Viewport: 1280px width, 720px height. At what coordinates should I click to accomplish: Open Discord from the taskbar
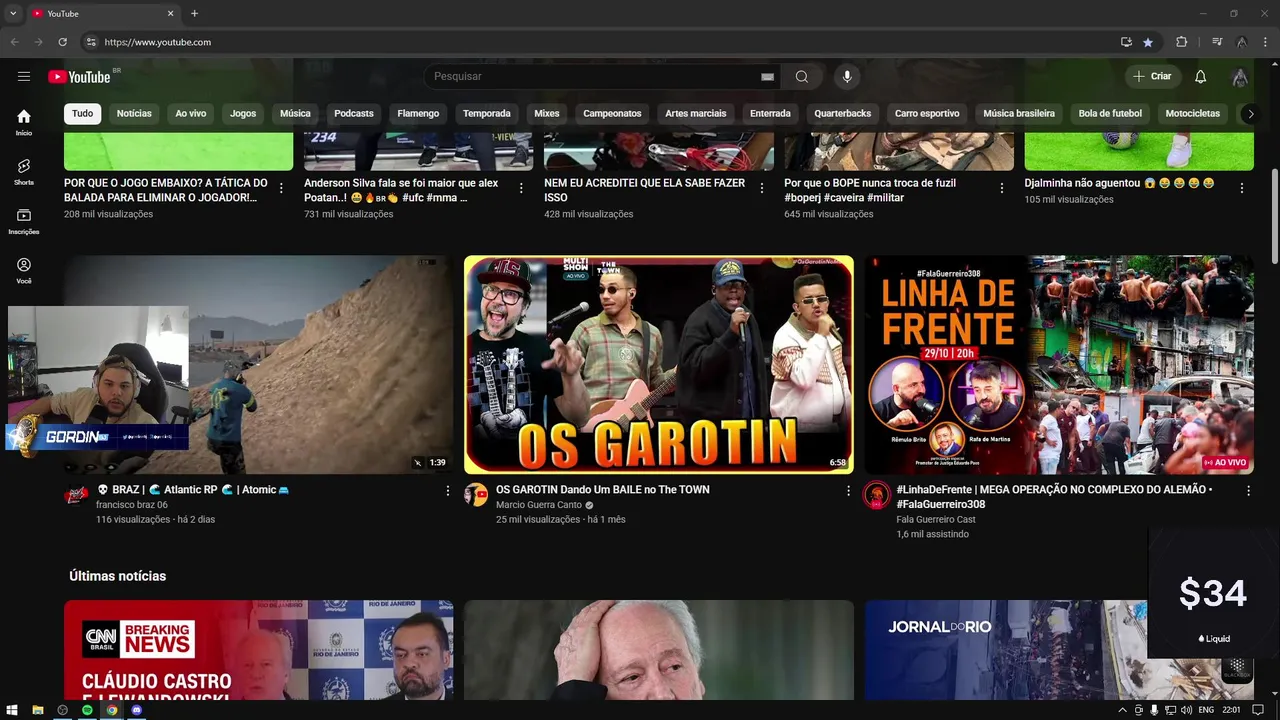click(137, 710)
